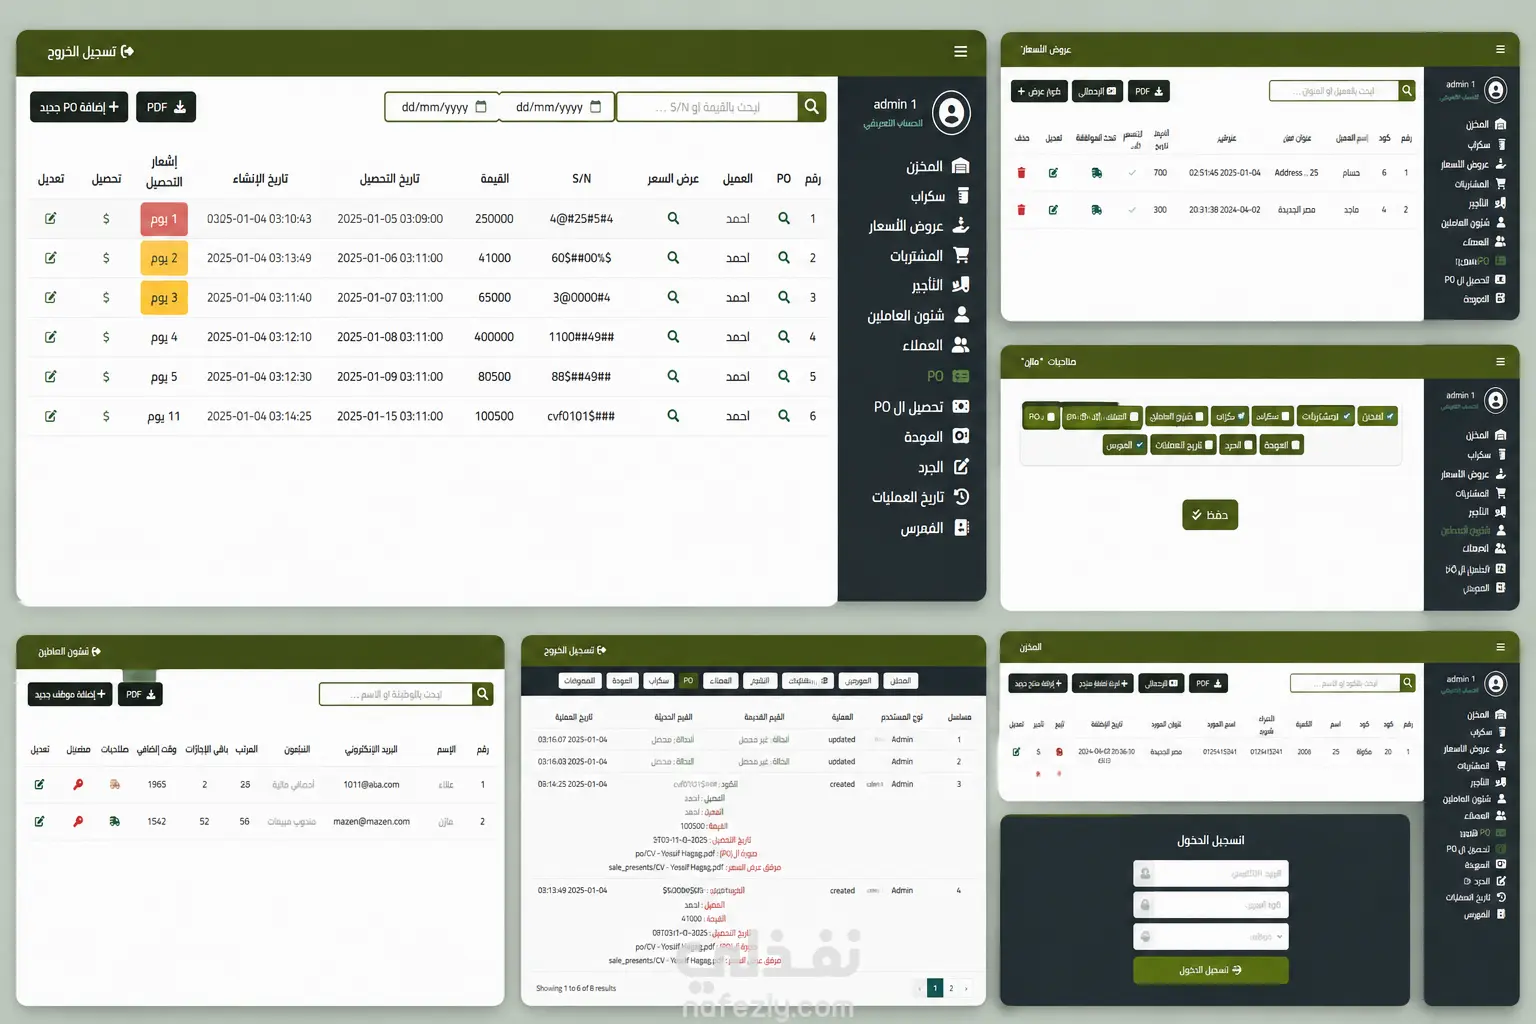This screenshot has width=1536, height=1024.
Task: Select the PO tab in the operations log
Action: (688, 681)
